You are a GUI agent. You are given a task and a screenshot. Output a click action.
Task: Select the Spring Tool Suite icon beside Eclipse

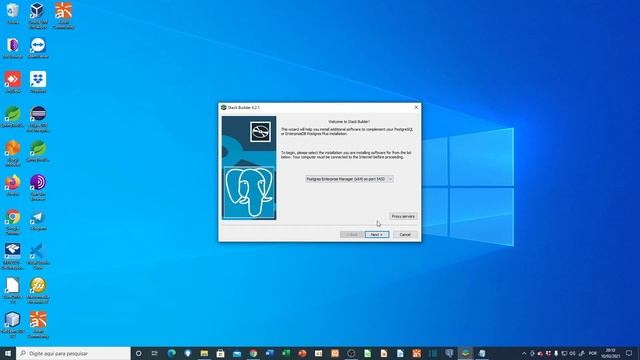pyautogui.click(x=13, y=117)
